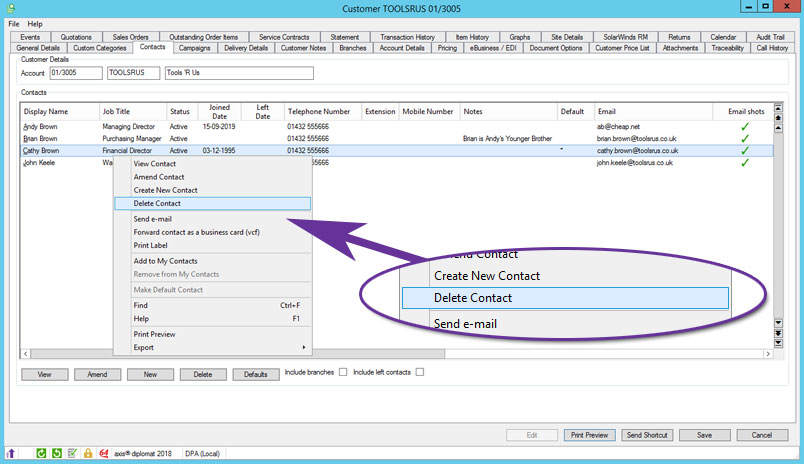Toggle Email shots tick for Brian Brown
The width and height of the screenshot is (804, 464).
745,138
